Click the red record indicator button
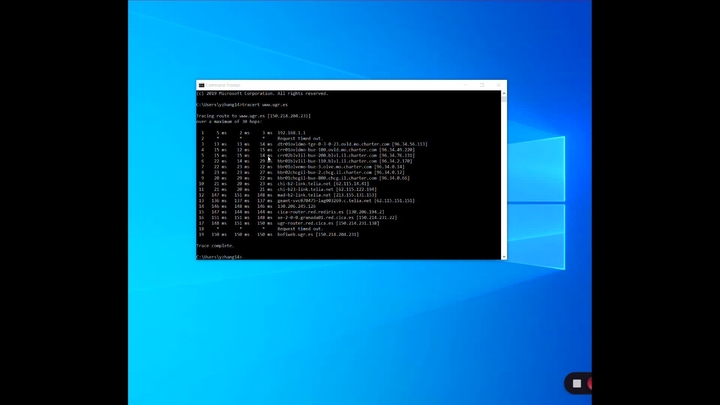This screenshot has height=405, width=720. [589, 384]
